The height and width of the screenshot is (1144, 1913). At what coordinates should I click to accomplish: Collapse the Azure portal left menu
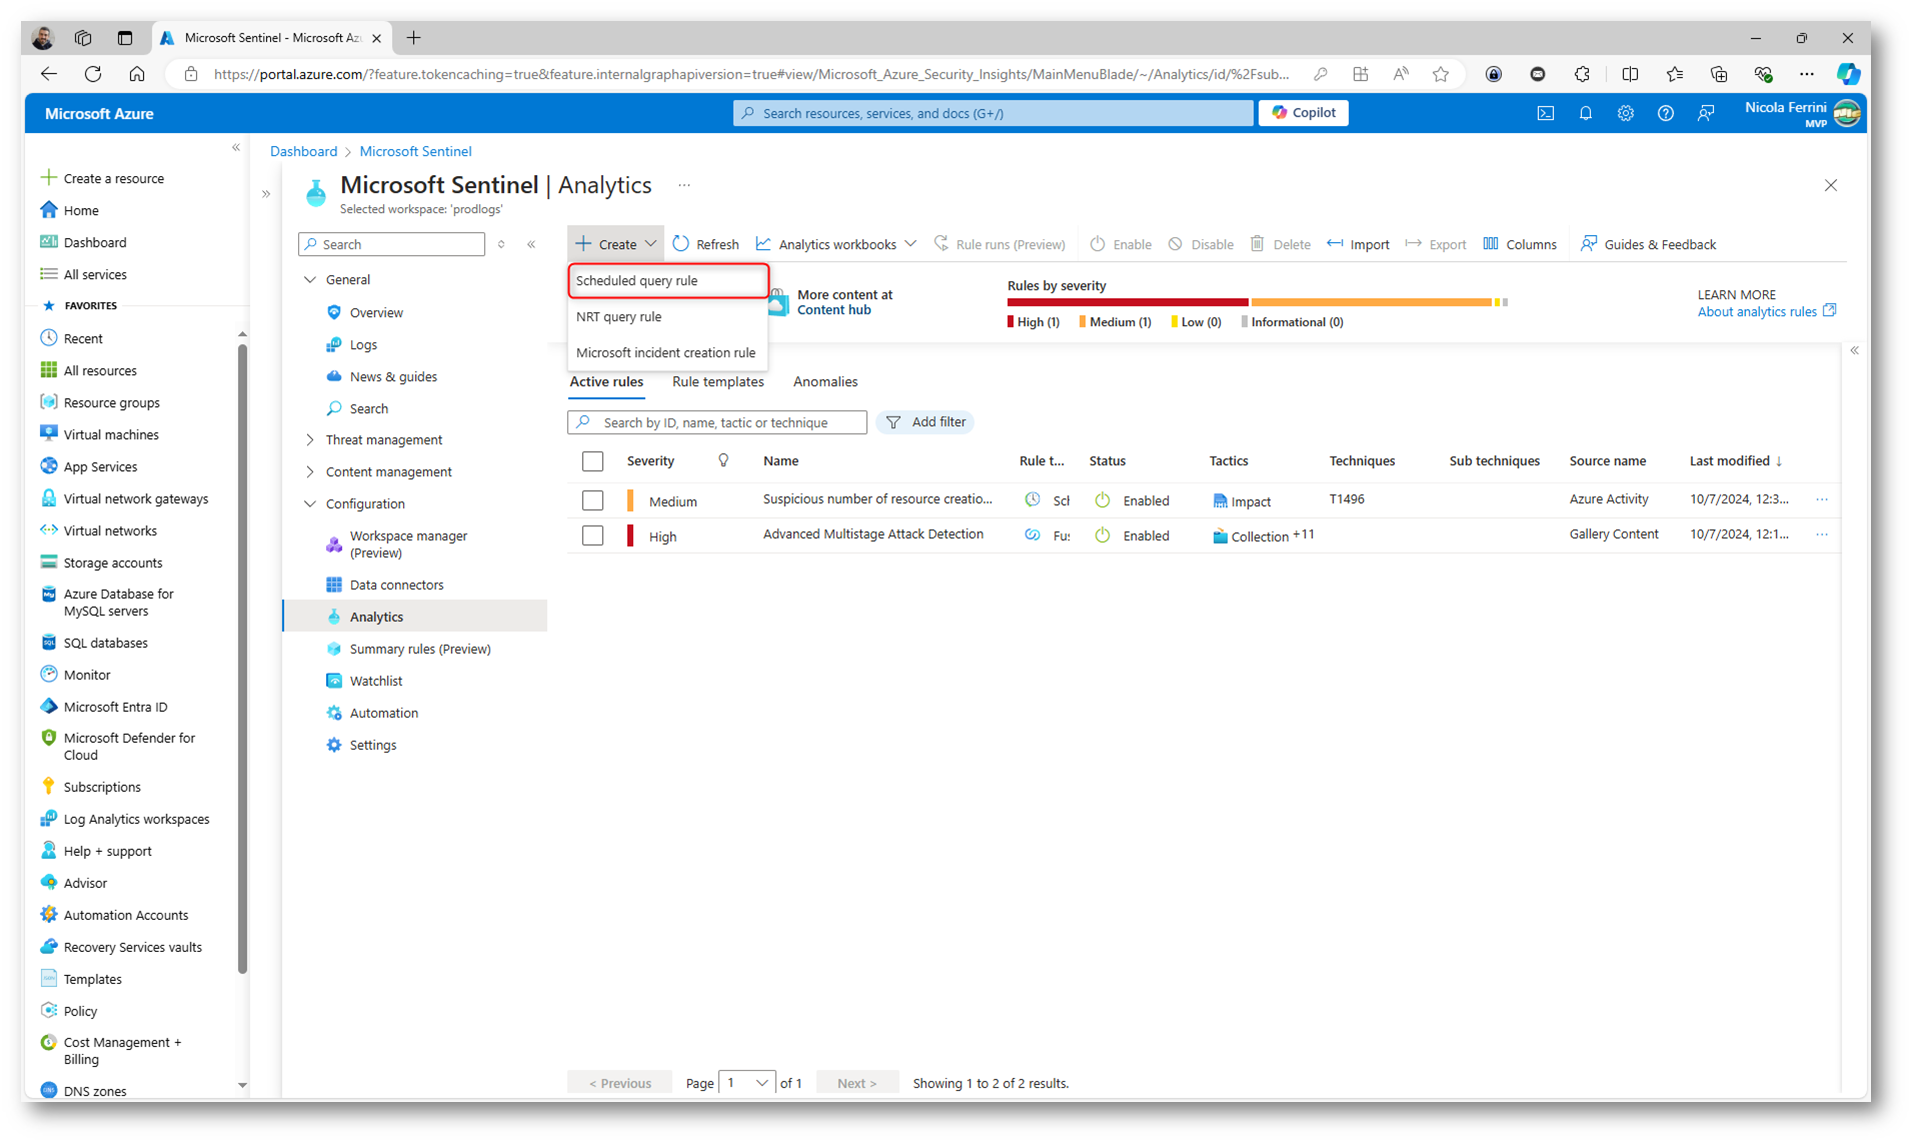[x=236, y=148]
